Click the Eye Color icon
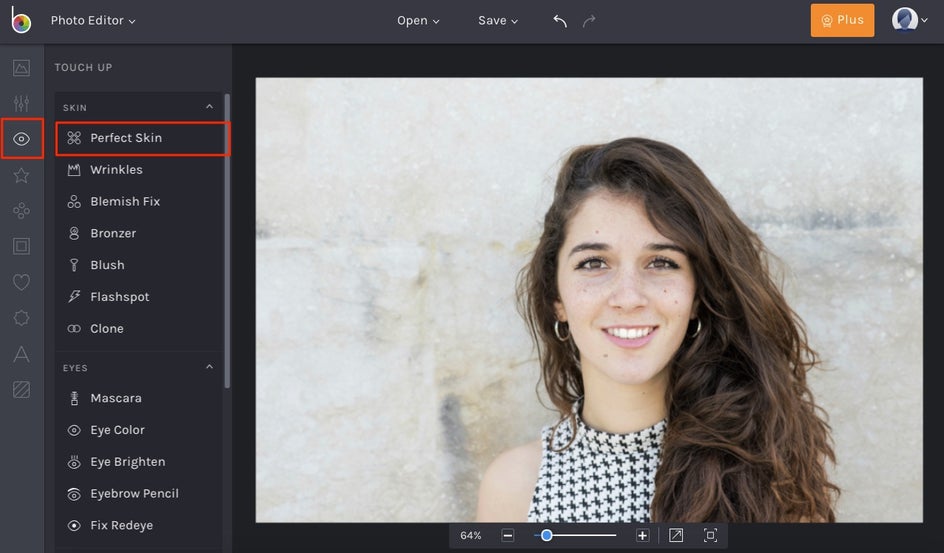Image resolution: width=944 pixels, height=553 pixels. click(x=74, y=430)
